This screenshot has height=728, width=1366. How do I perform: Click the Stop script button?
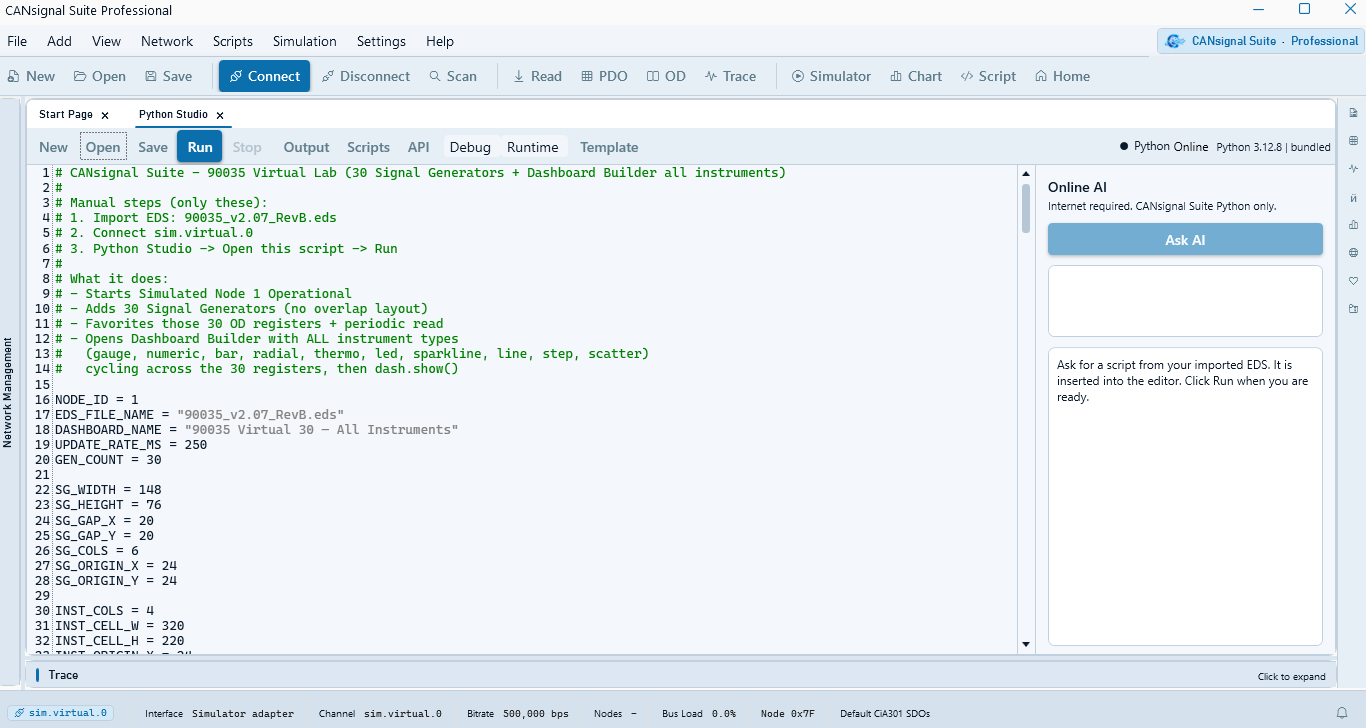point(247,147)
